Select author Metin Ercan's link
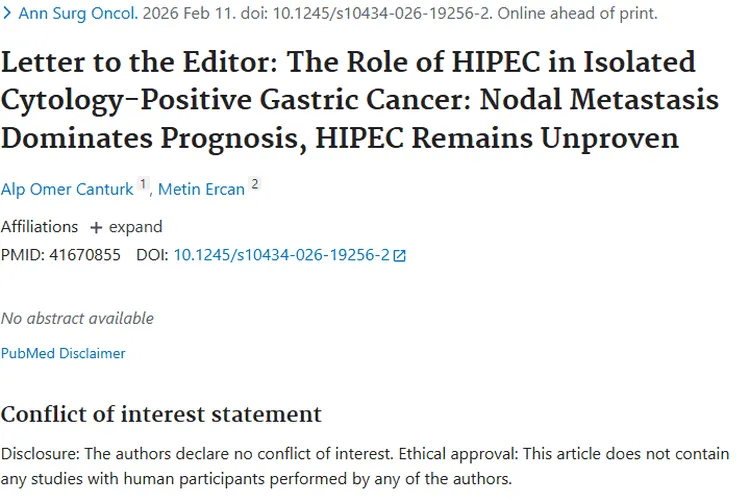750x500 pixels. coord(201,189)
